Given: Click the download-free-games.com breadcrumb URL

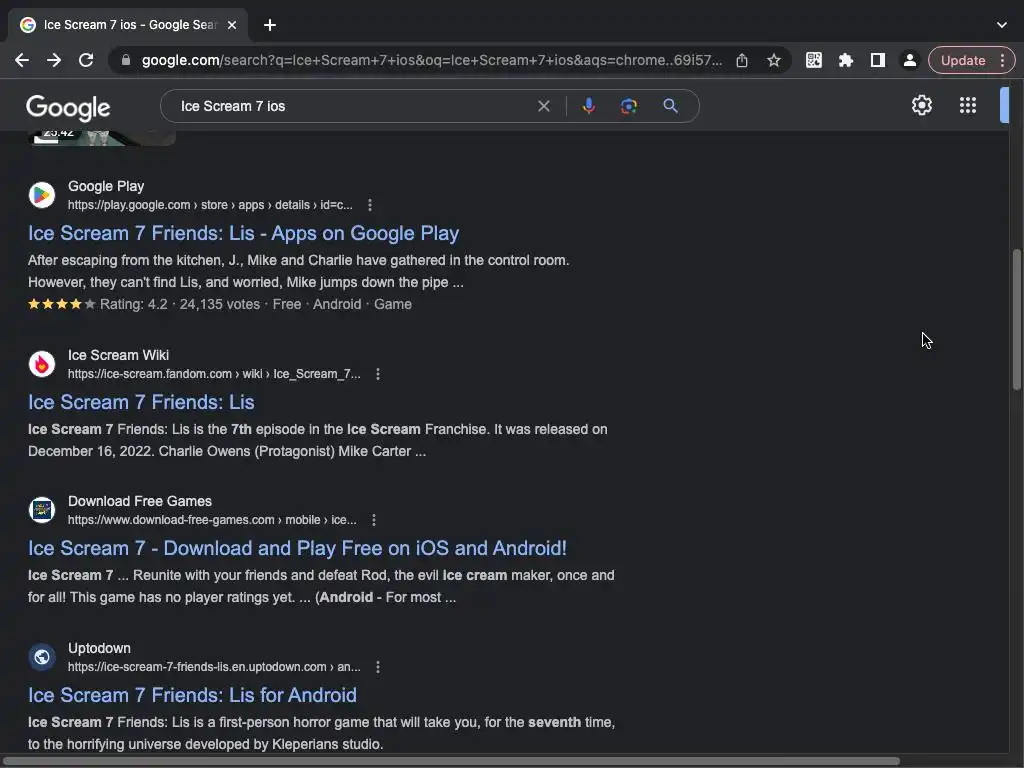Looking at the screenshot, I should tap(212, 520).
